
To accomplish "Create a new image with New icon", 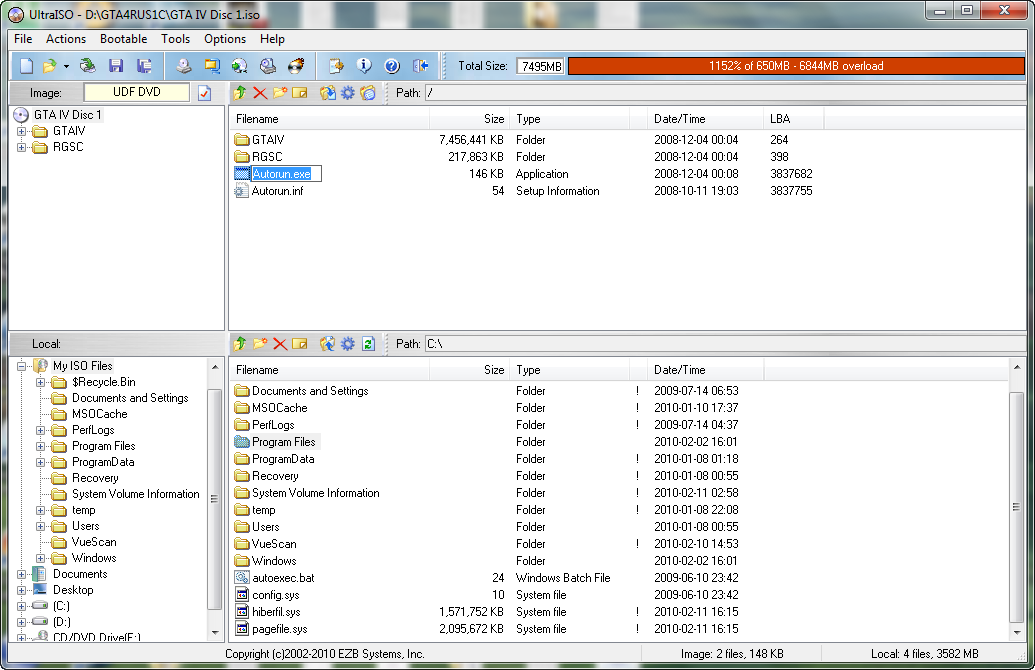I will coord(26,66).
